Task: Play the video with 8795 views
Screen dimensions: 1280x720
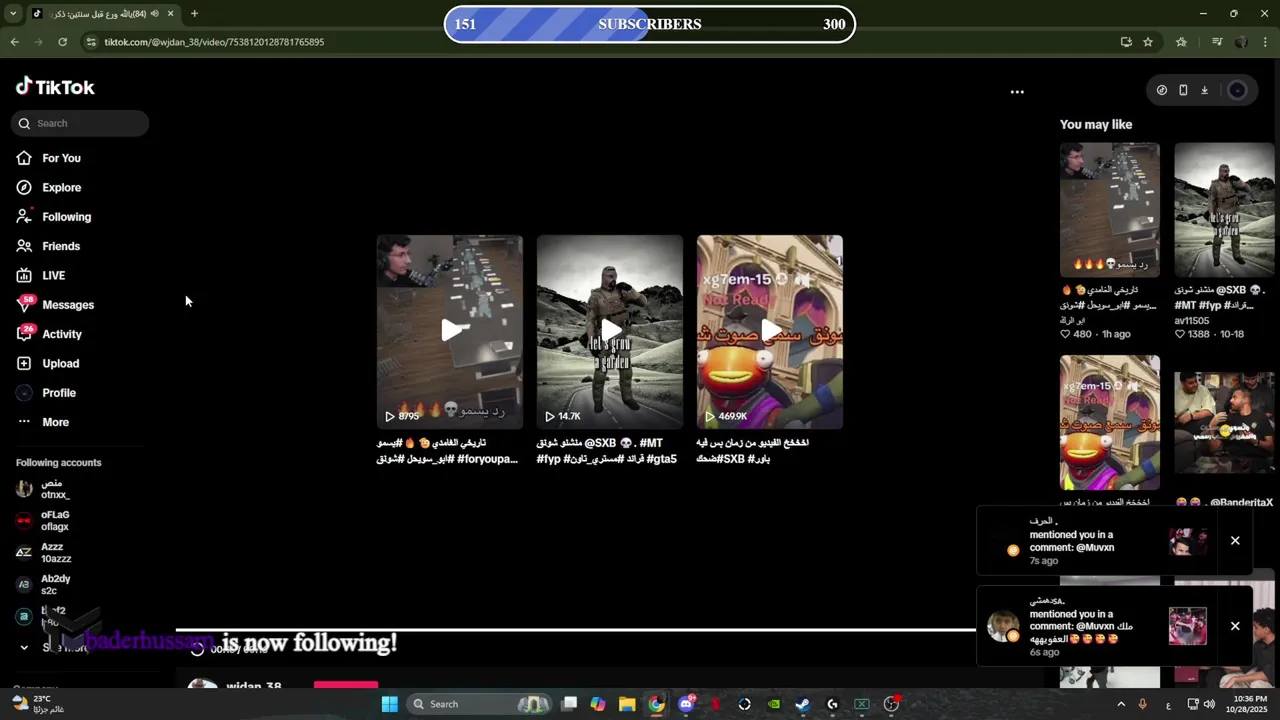Action: point(449,331)
